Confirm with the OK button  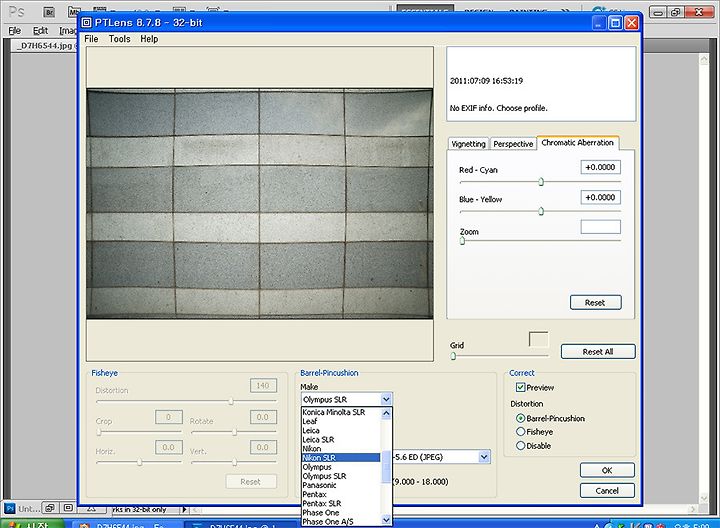(607, 470)
